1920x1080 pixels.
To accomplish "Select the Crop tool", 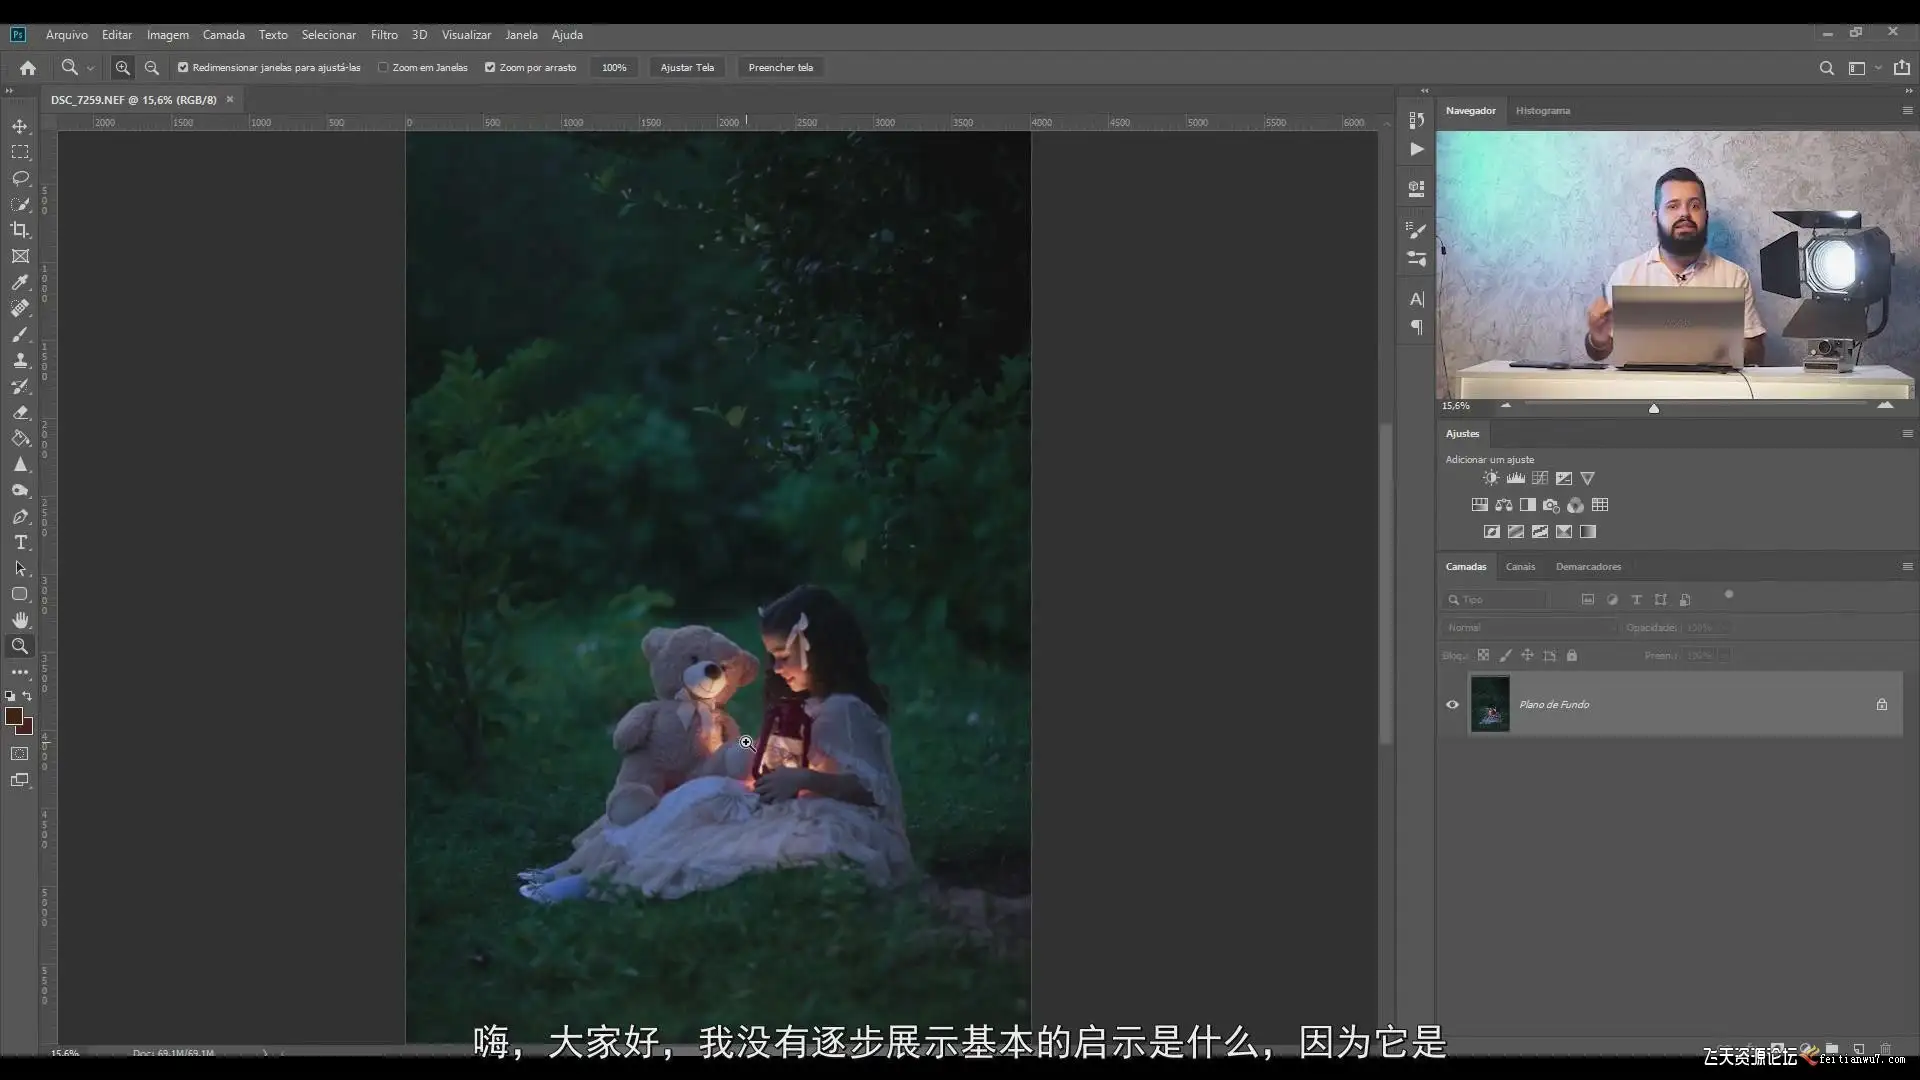I will point(20,230).
